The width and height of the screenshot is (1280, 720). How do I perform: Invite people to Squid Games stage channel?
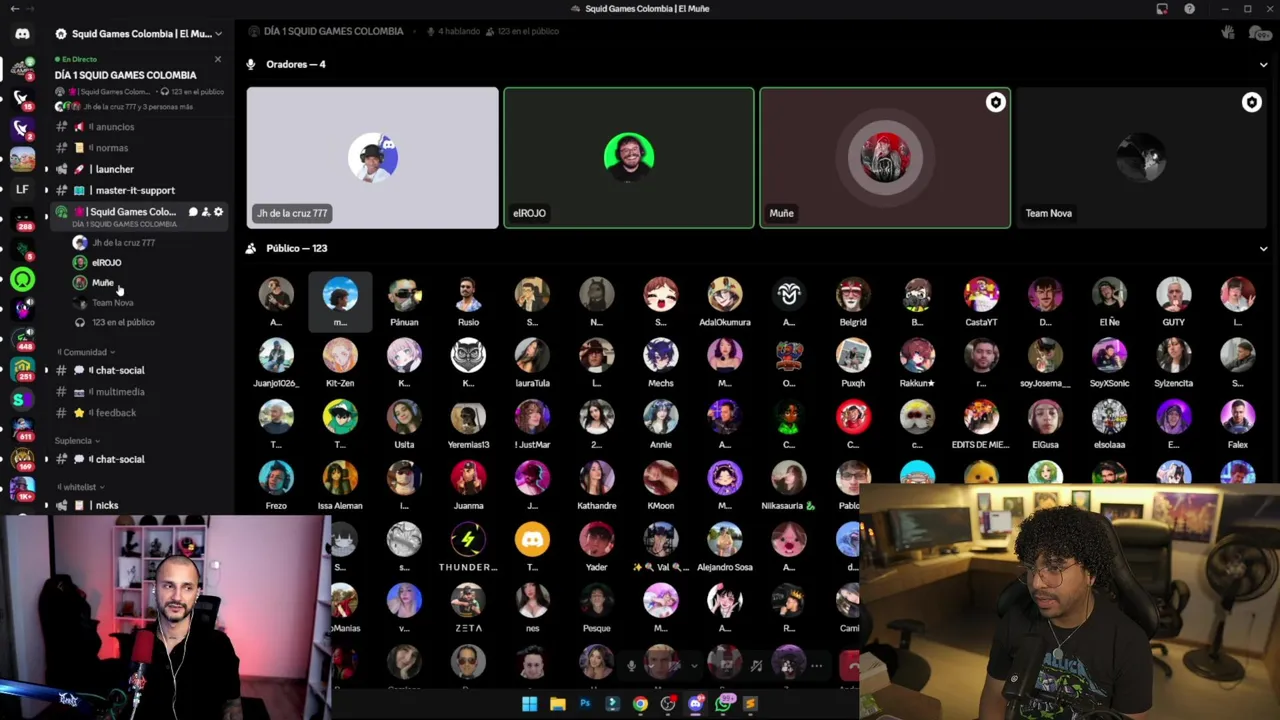click(206, 212)
